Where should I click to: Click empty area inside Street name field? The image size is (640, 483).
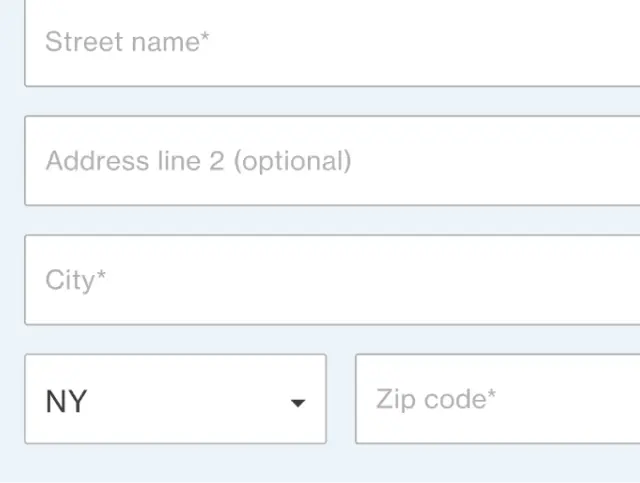pos(450,43)
